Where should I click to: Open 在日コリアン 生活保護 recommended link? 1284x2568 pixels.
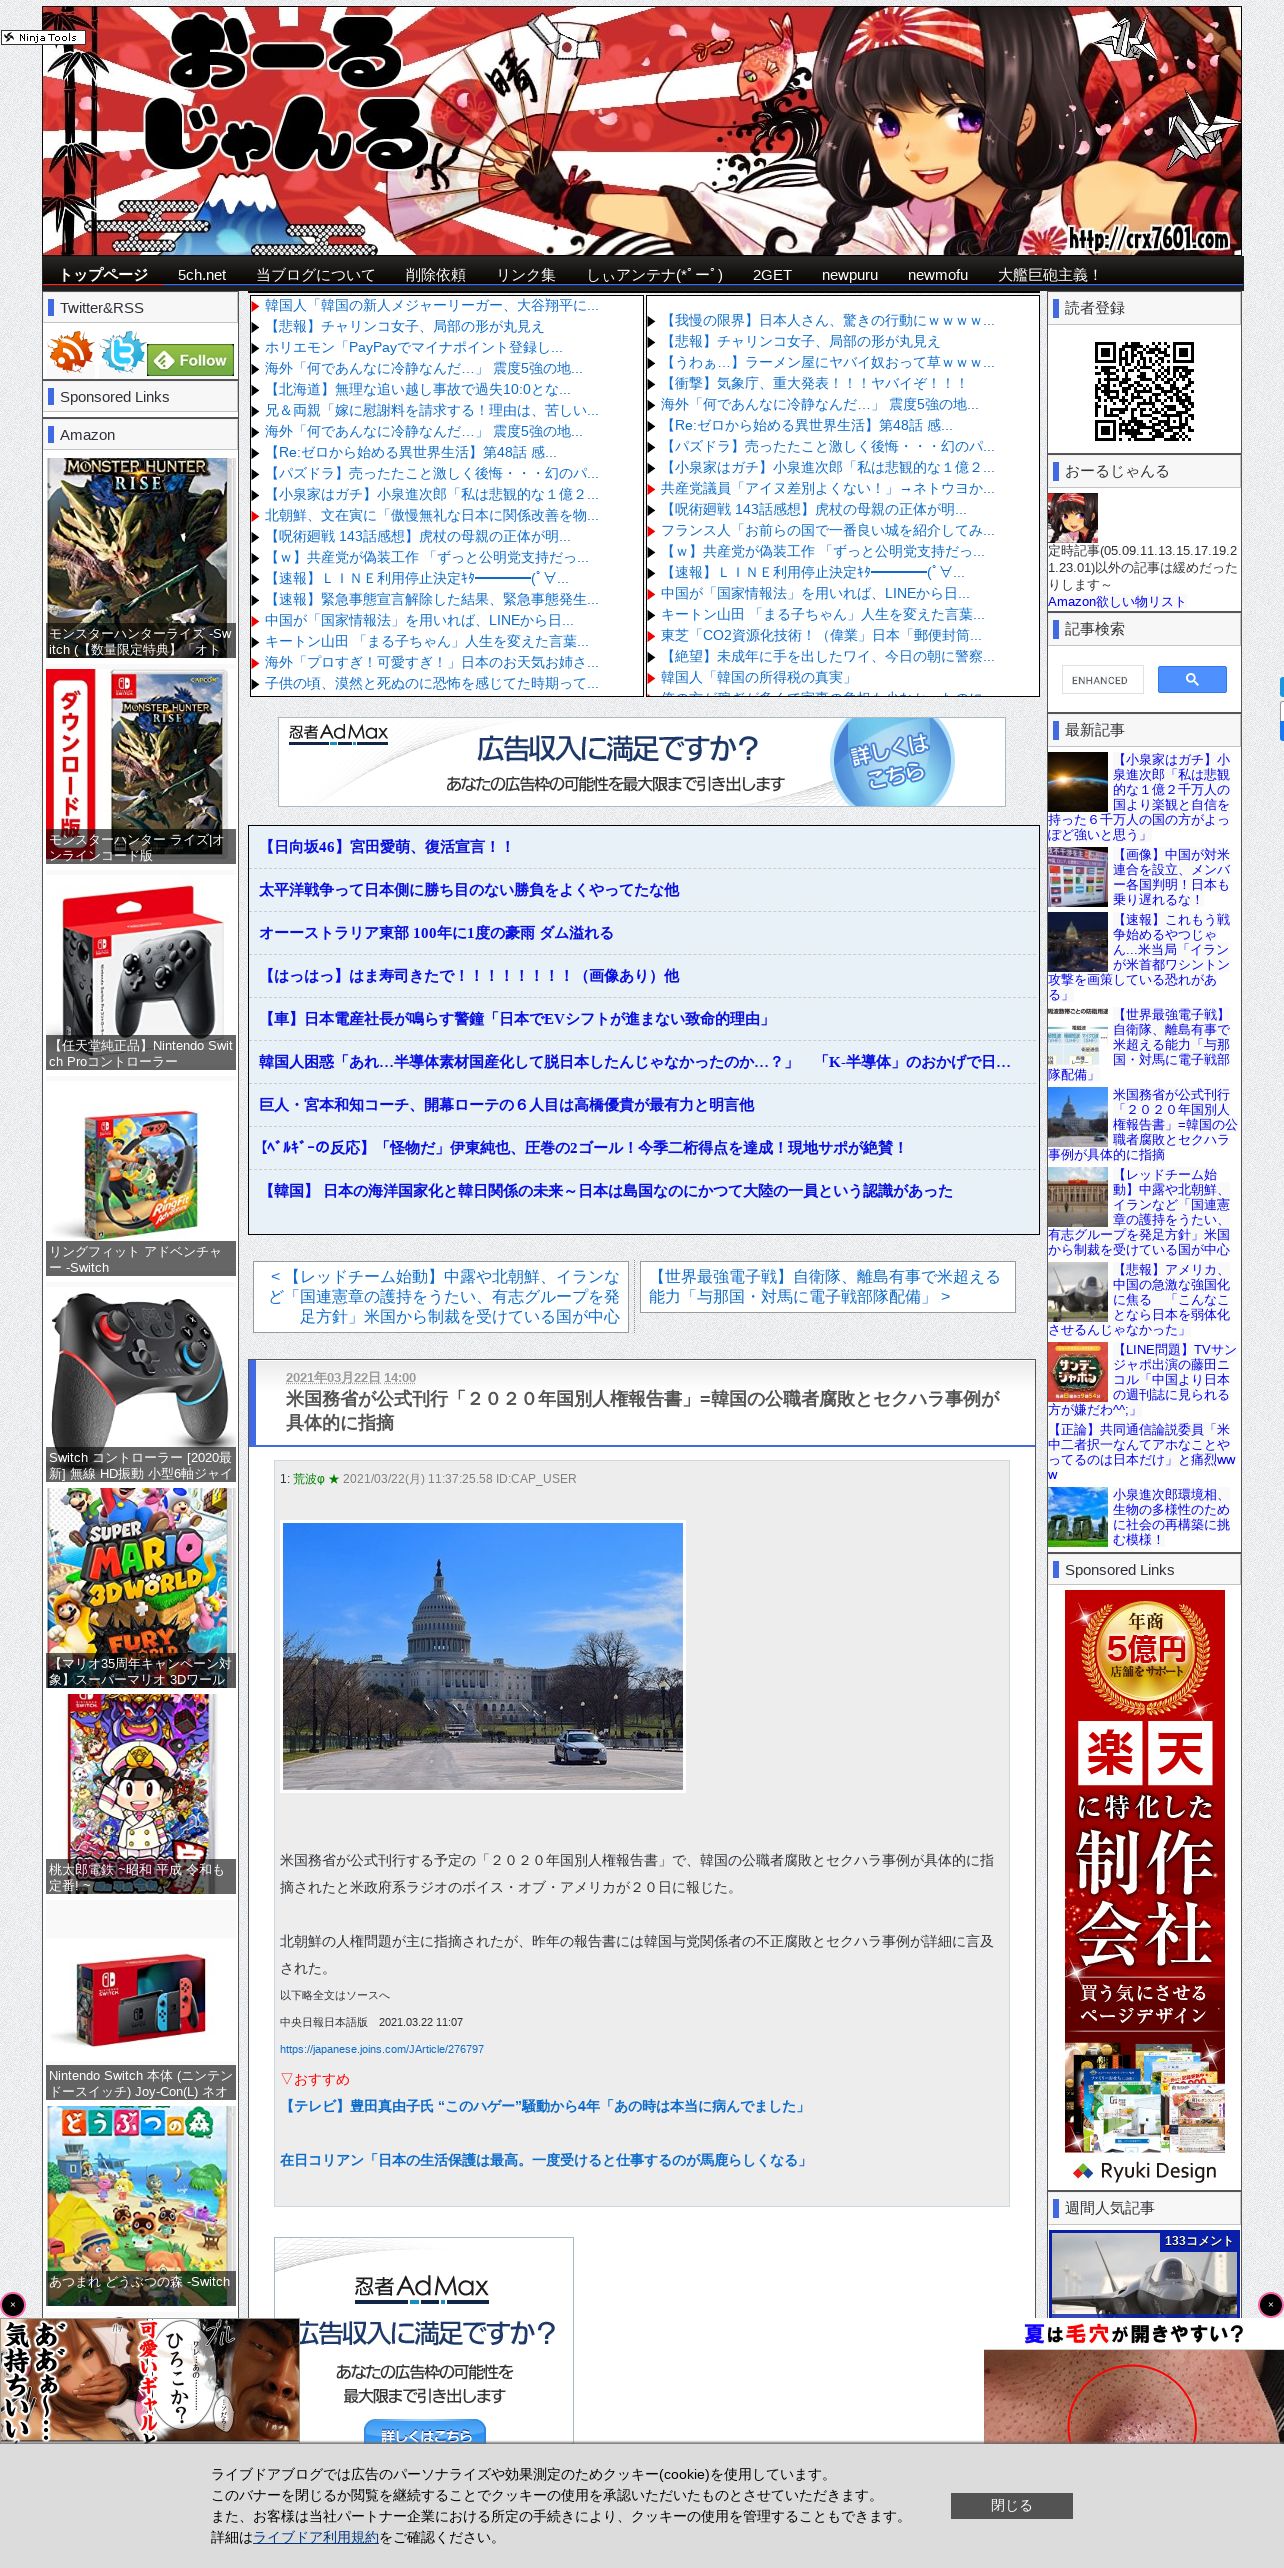(x=545, y=2160)
